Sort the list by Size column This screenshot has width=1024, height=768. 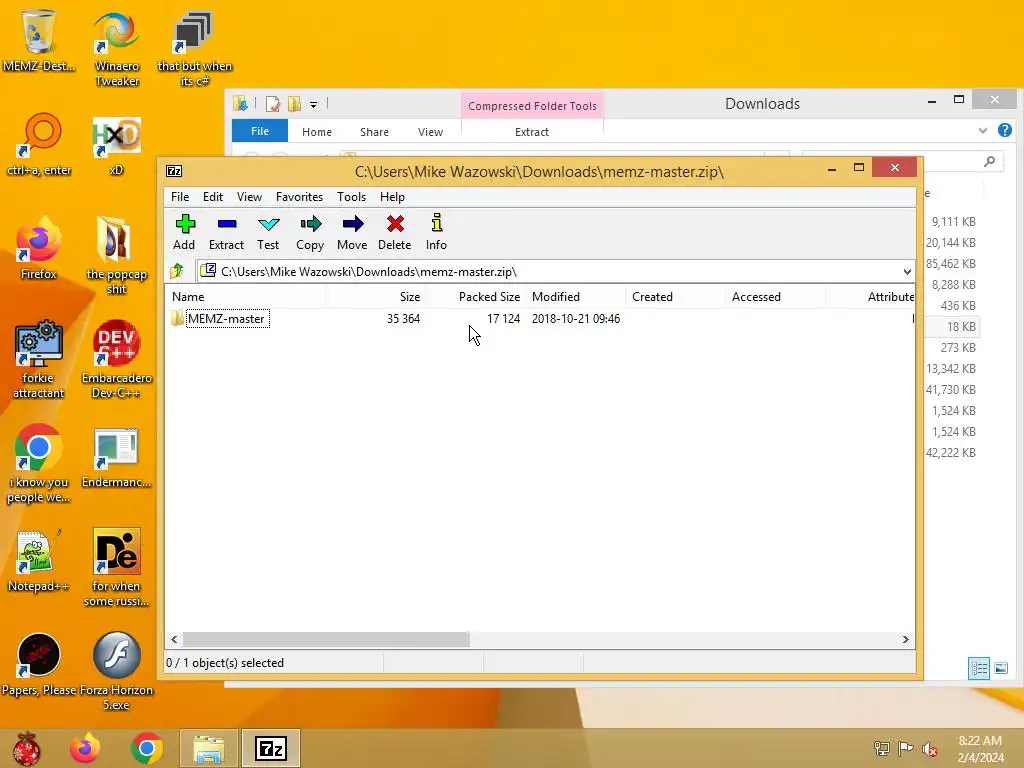376,296
